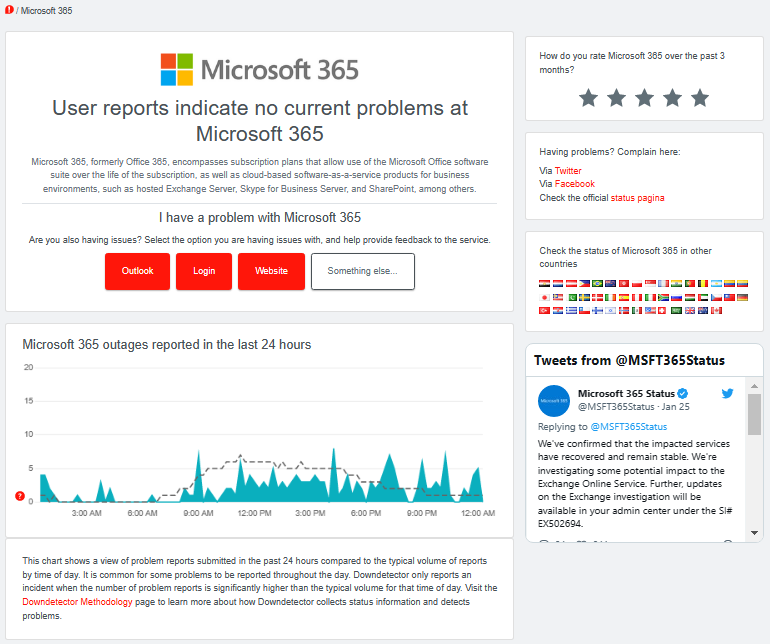Report a Website problem

(271, 271)
